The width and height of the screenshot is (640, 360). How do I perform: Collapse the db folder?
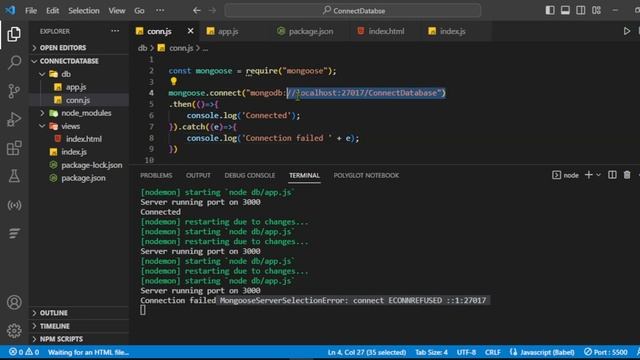coord(79,74)
